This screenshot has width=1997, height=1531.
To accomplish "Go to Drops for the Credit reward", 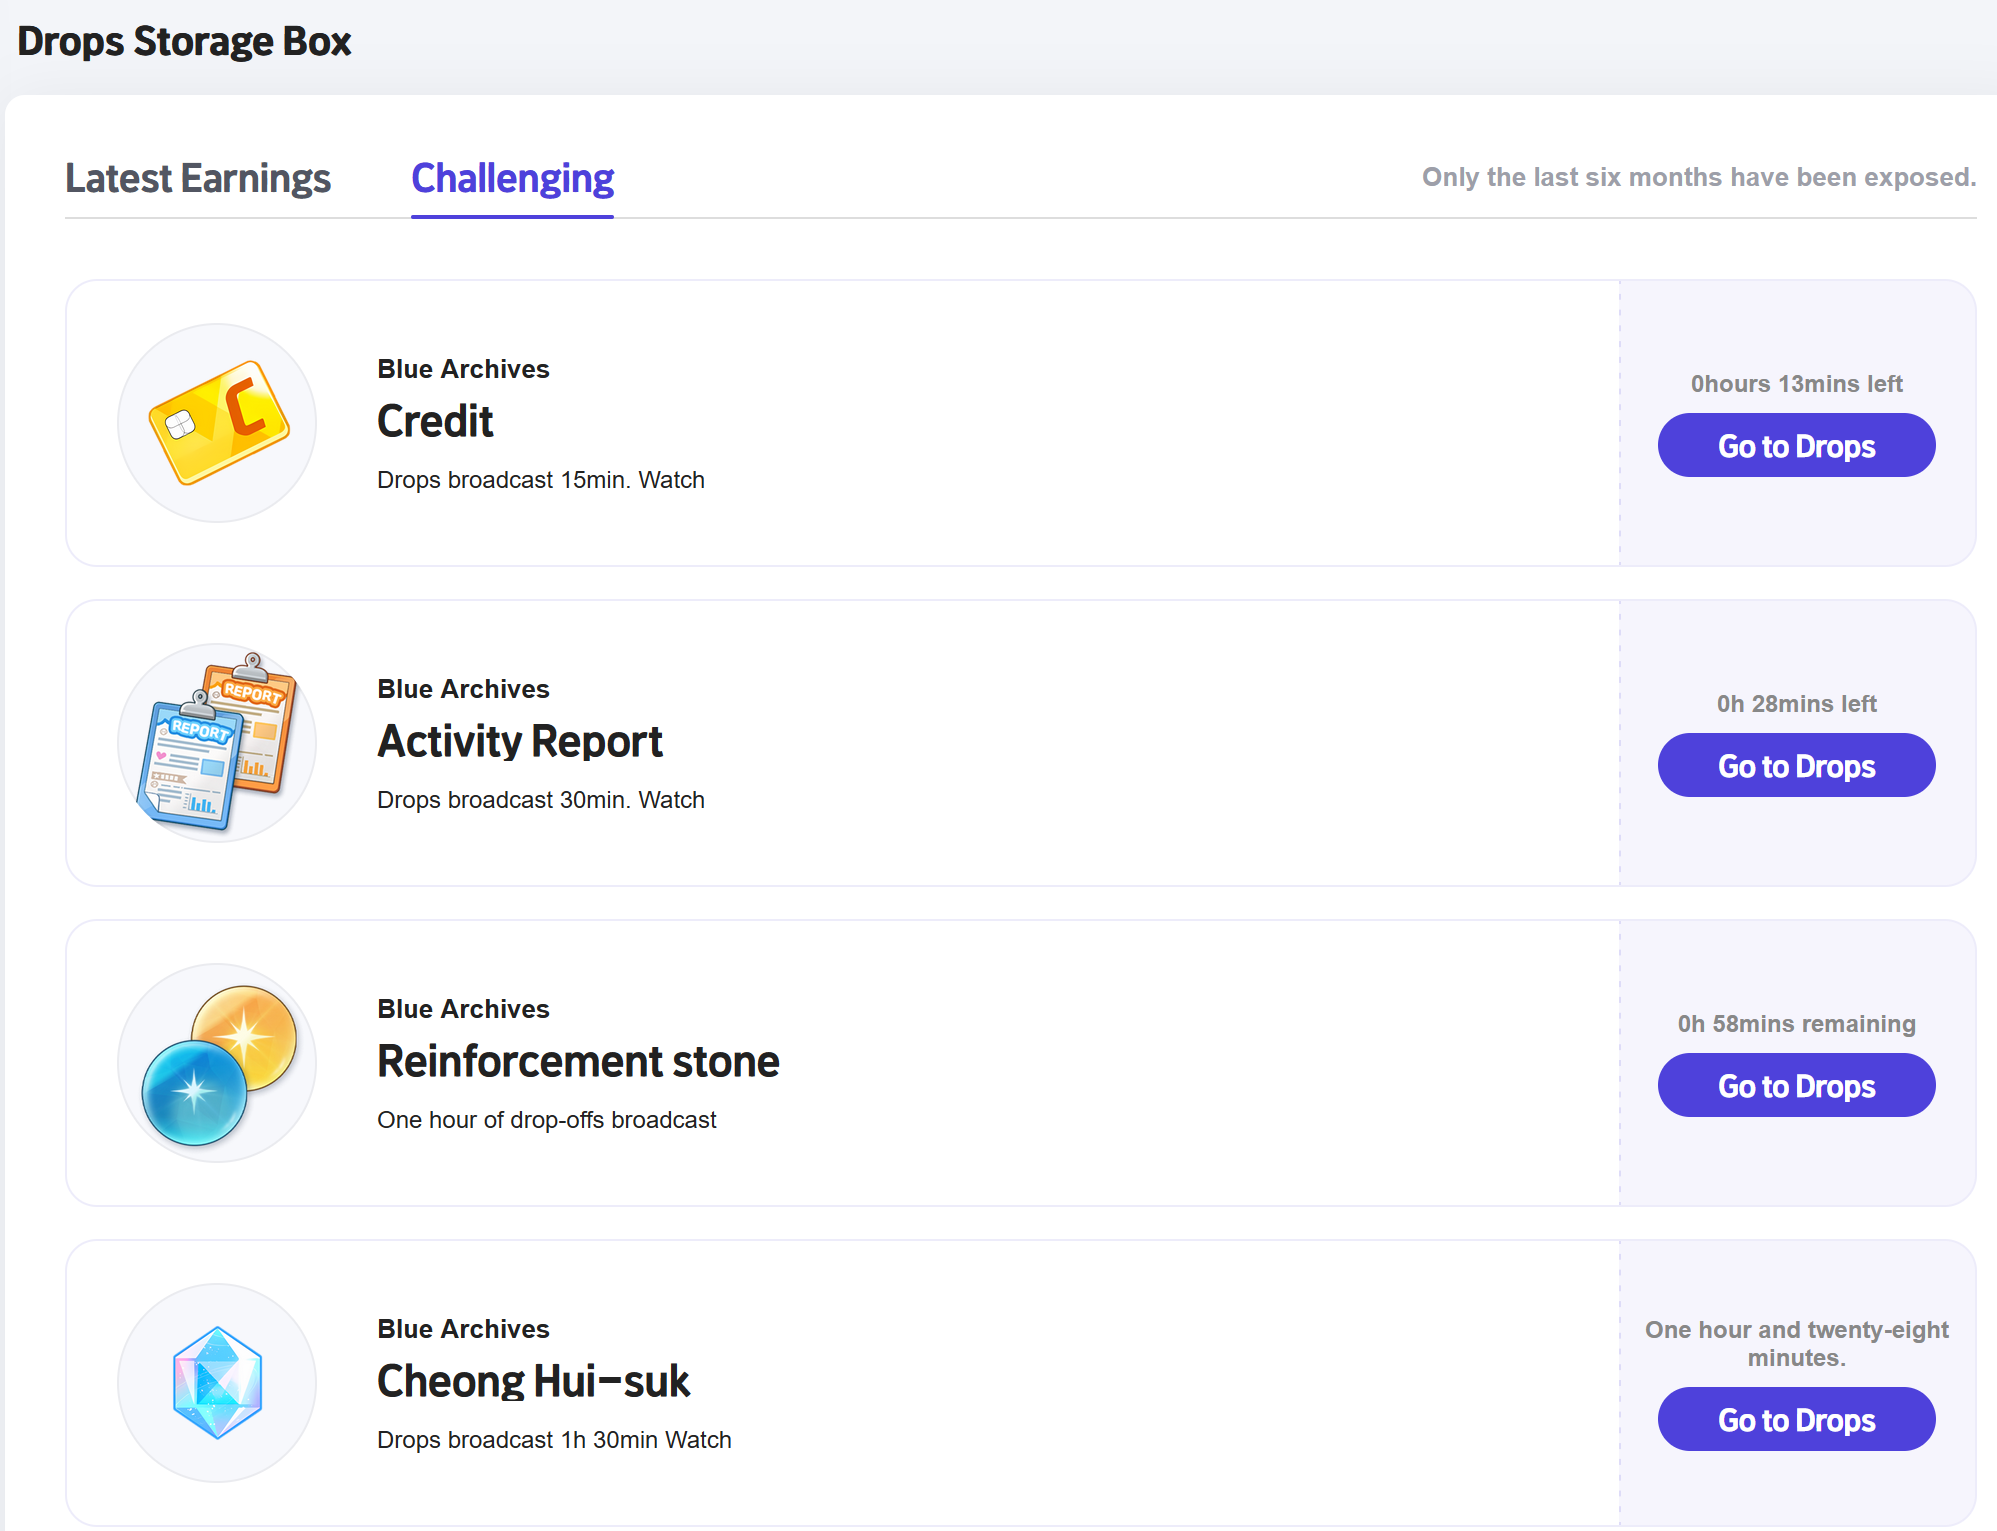I will 1796,445.
